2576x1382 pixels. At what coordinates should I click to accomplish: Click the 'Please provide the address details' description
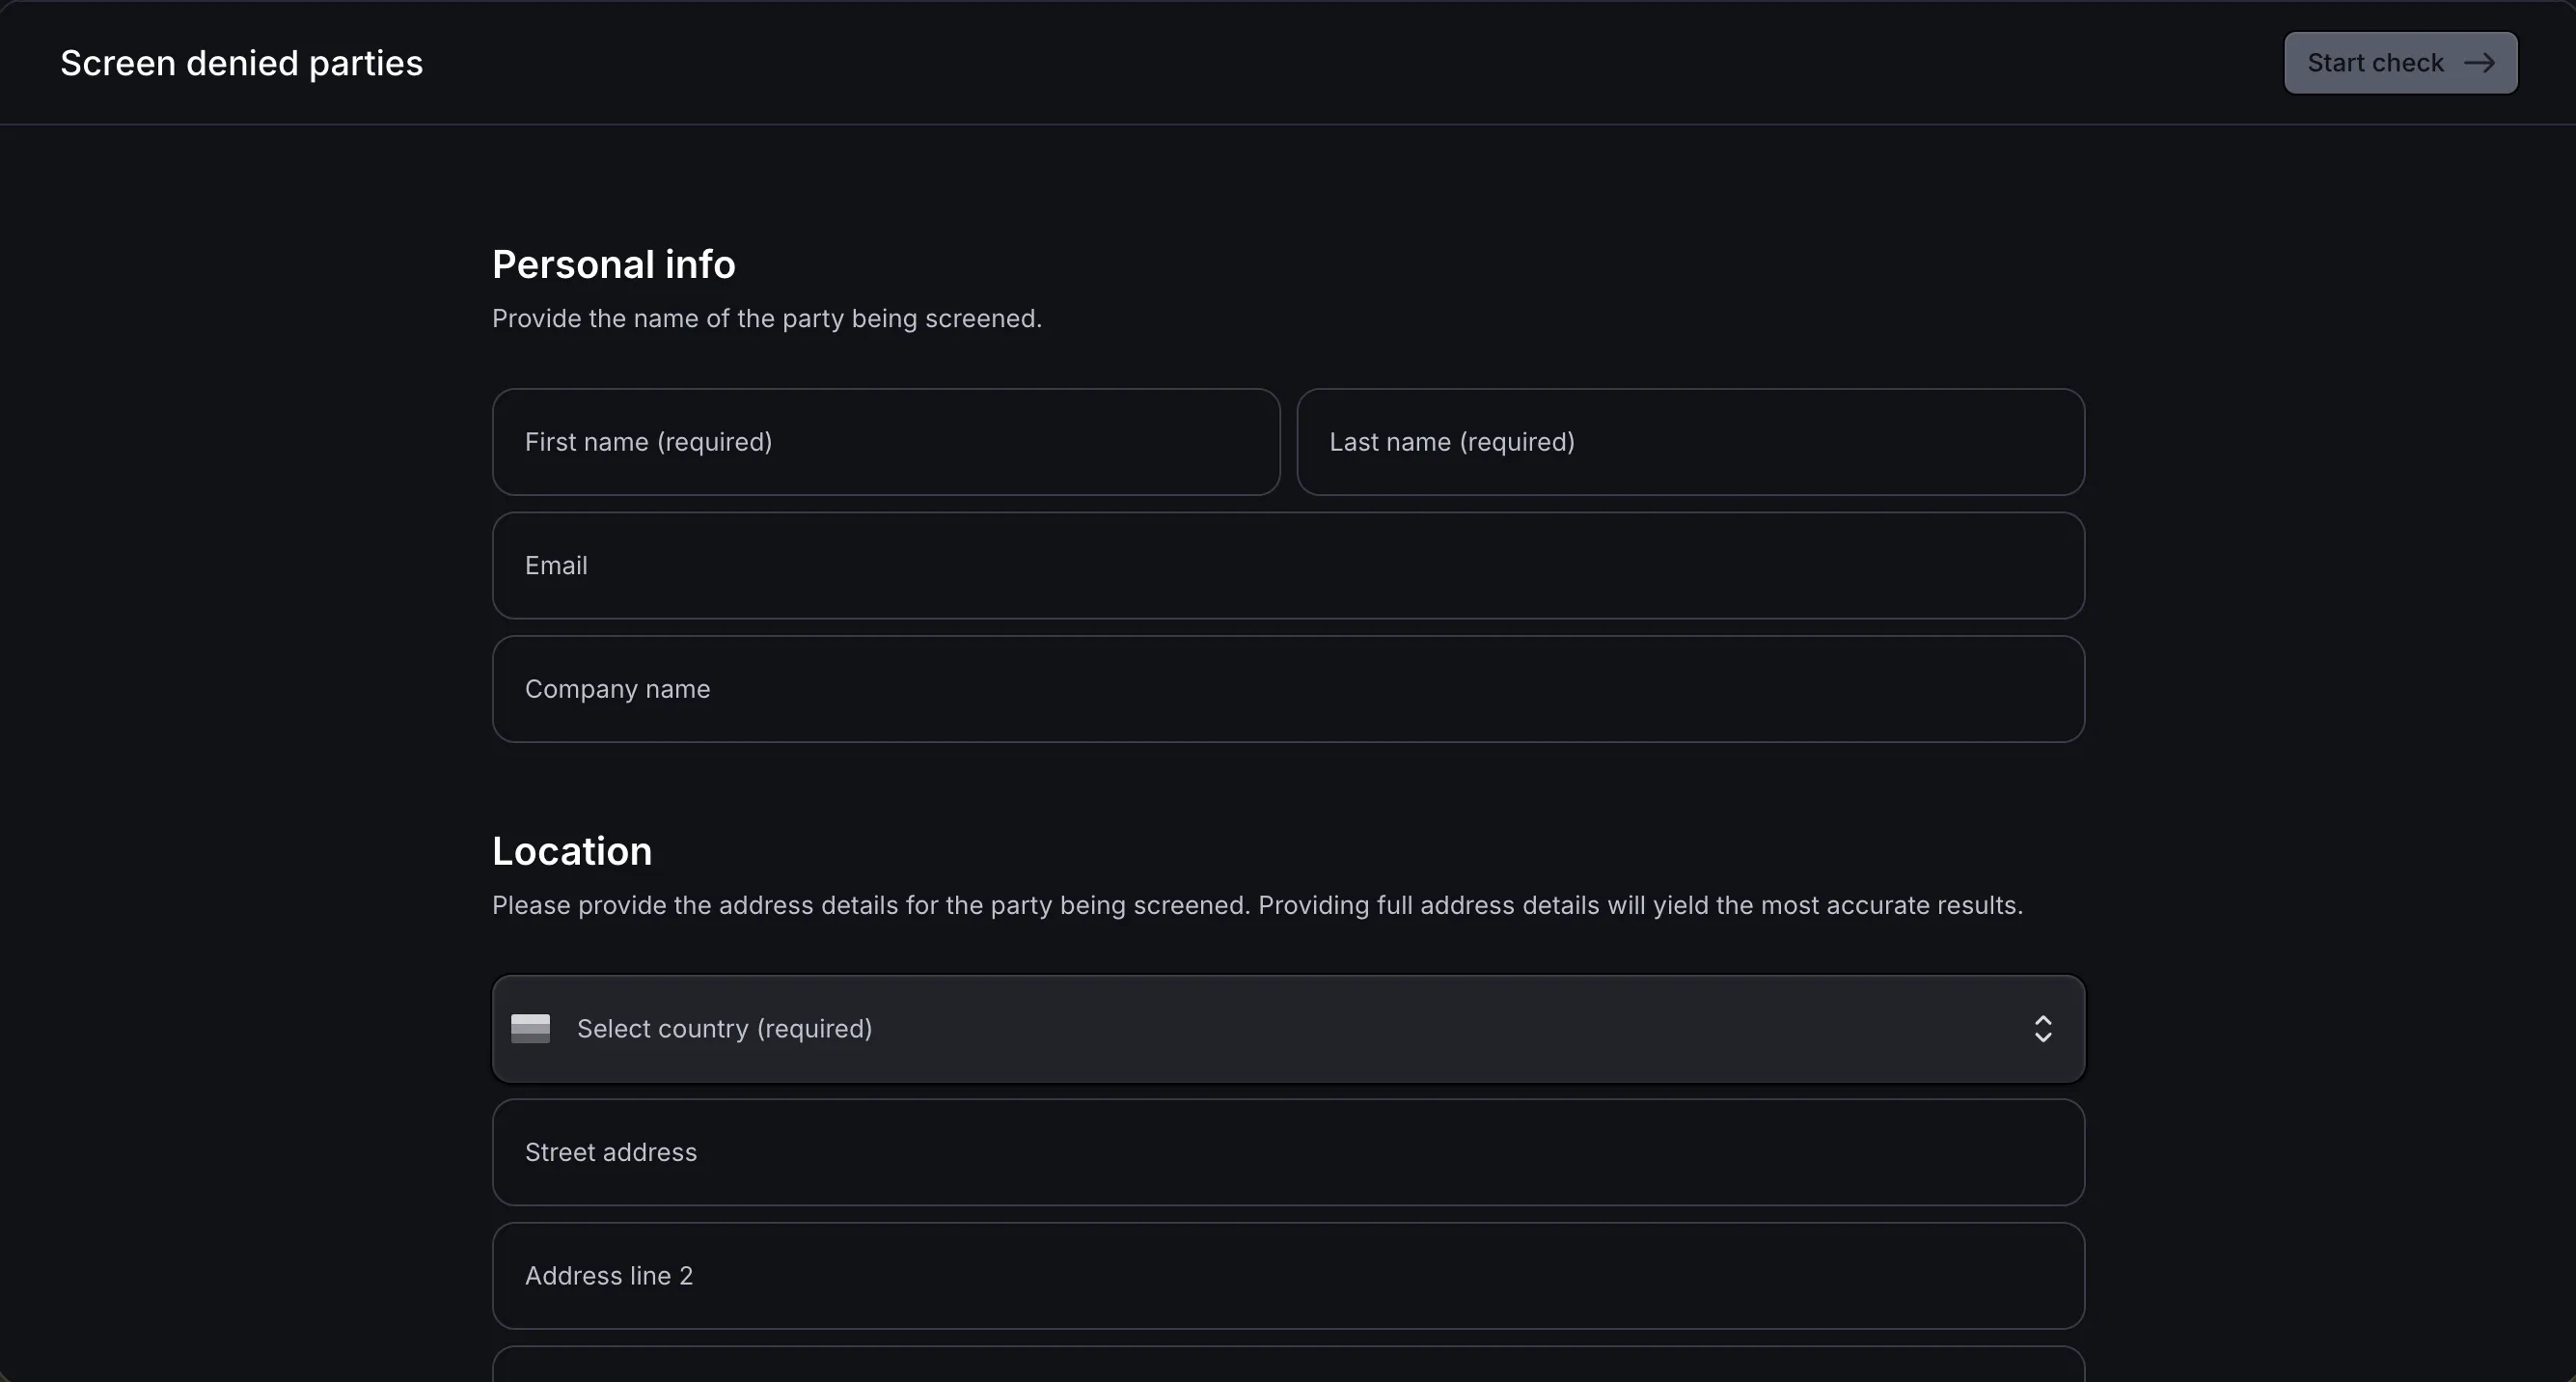1257,906
